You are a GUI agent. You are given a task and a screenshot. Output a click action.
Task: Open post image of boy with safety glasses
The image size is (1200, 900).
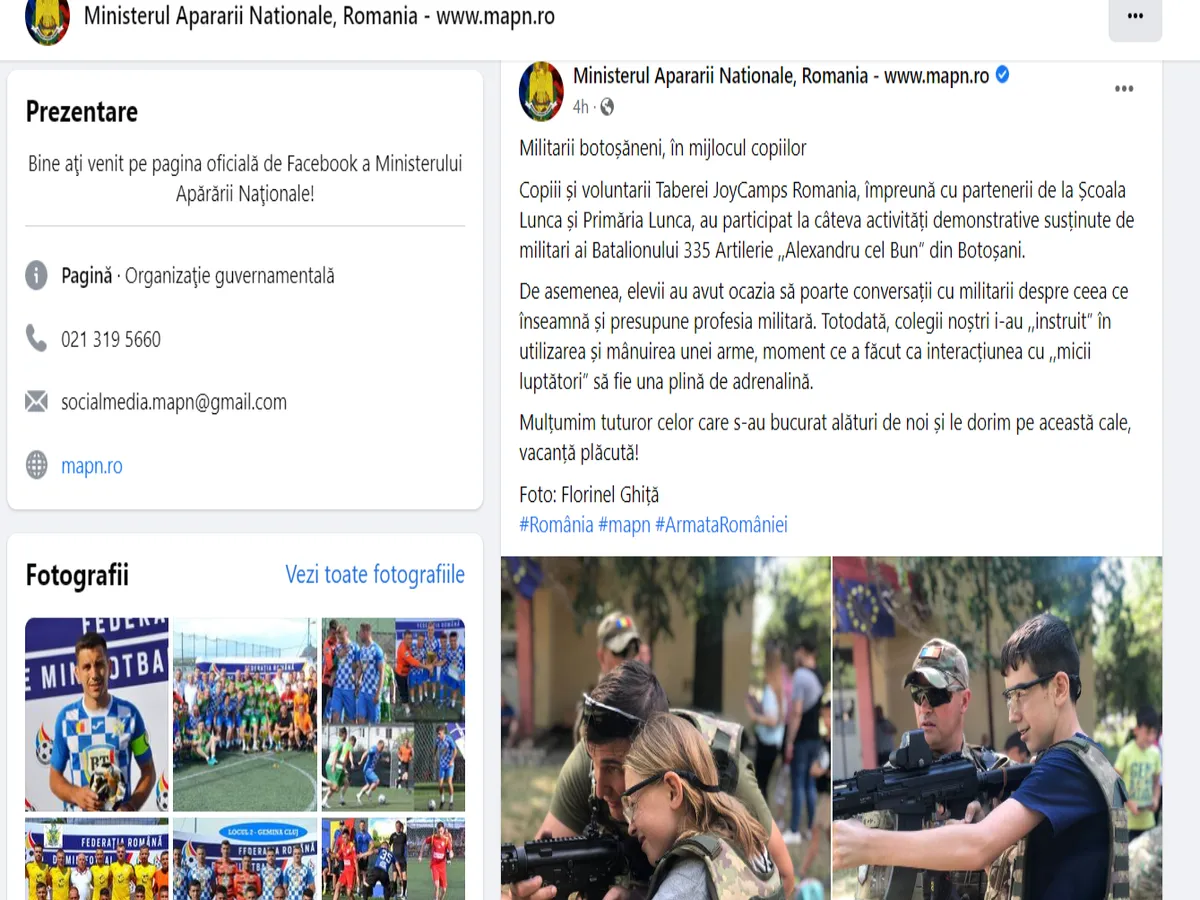tap(998, 728)
